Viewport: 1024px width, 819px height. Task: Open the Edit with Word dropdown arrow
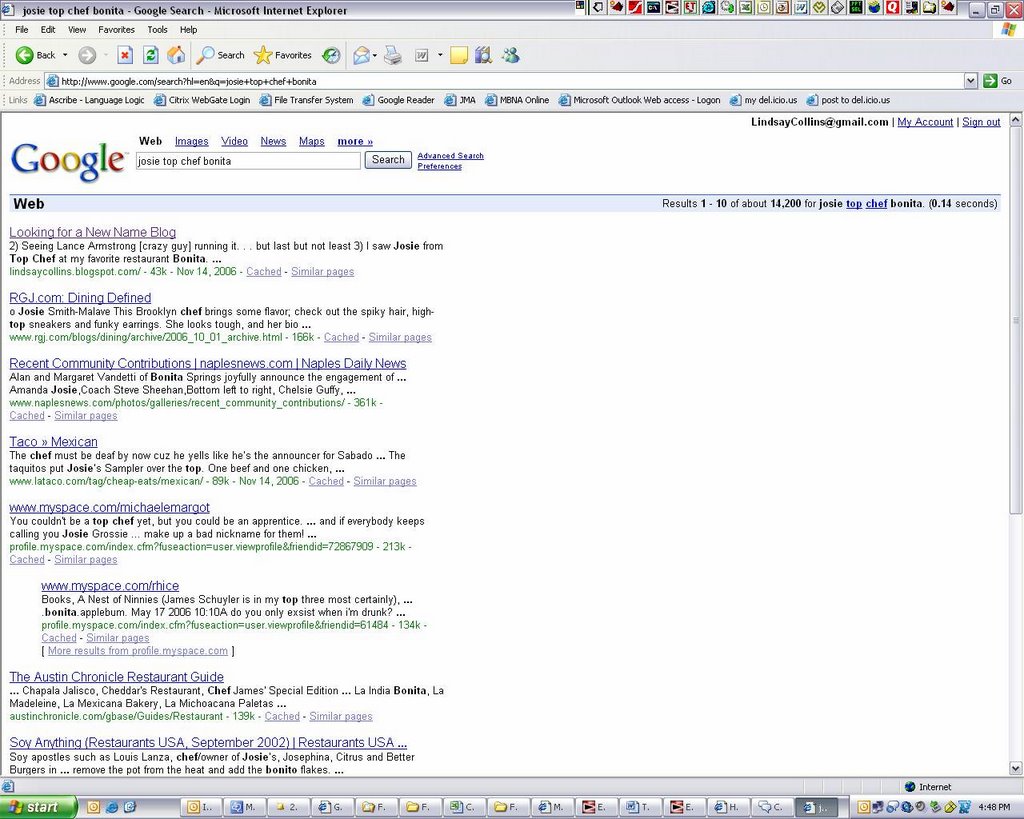coord(440,56)
